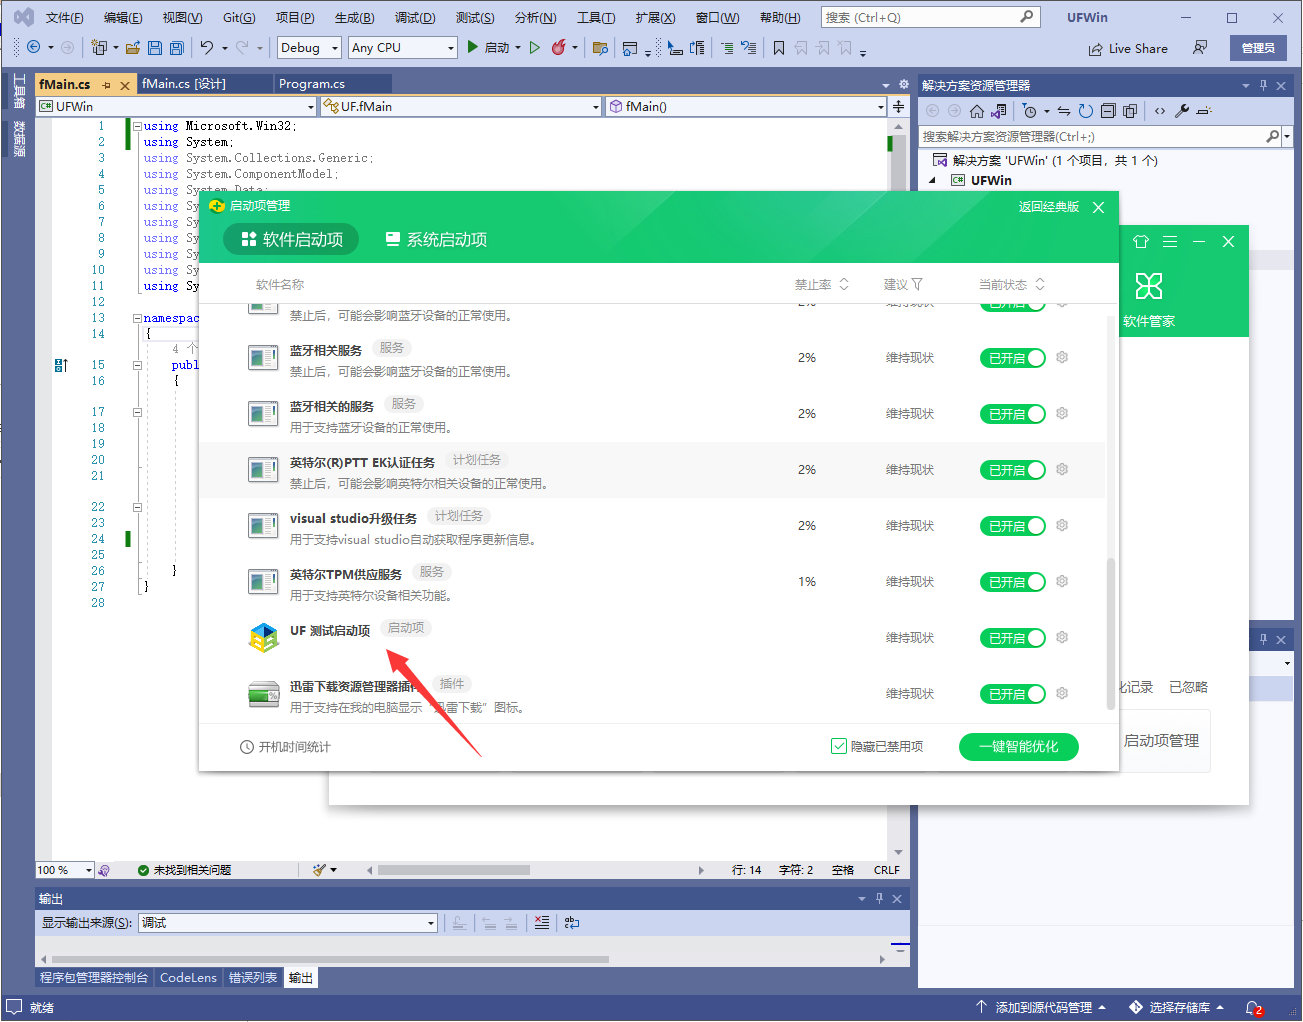
Task: Open settings gear for UF 测试启动项
Action: coord(1062,637)
